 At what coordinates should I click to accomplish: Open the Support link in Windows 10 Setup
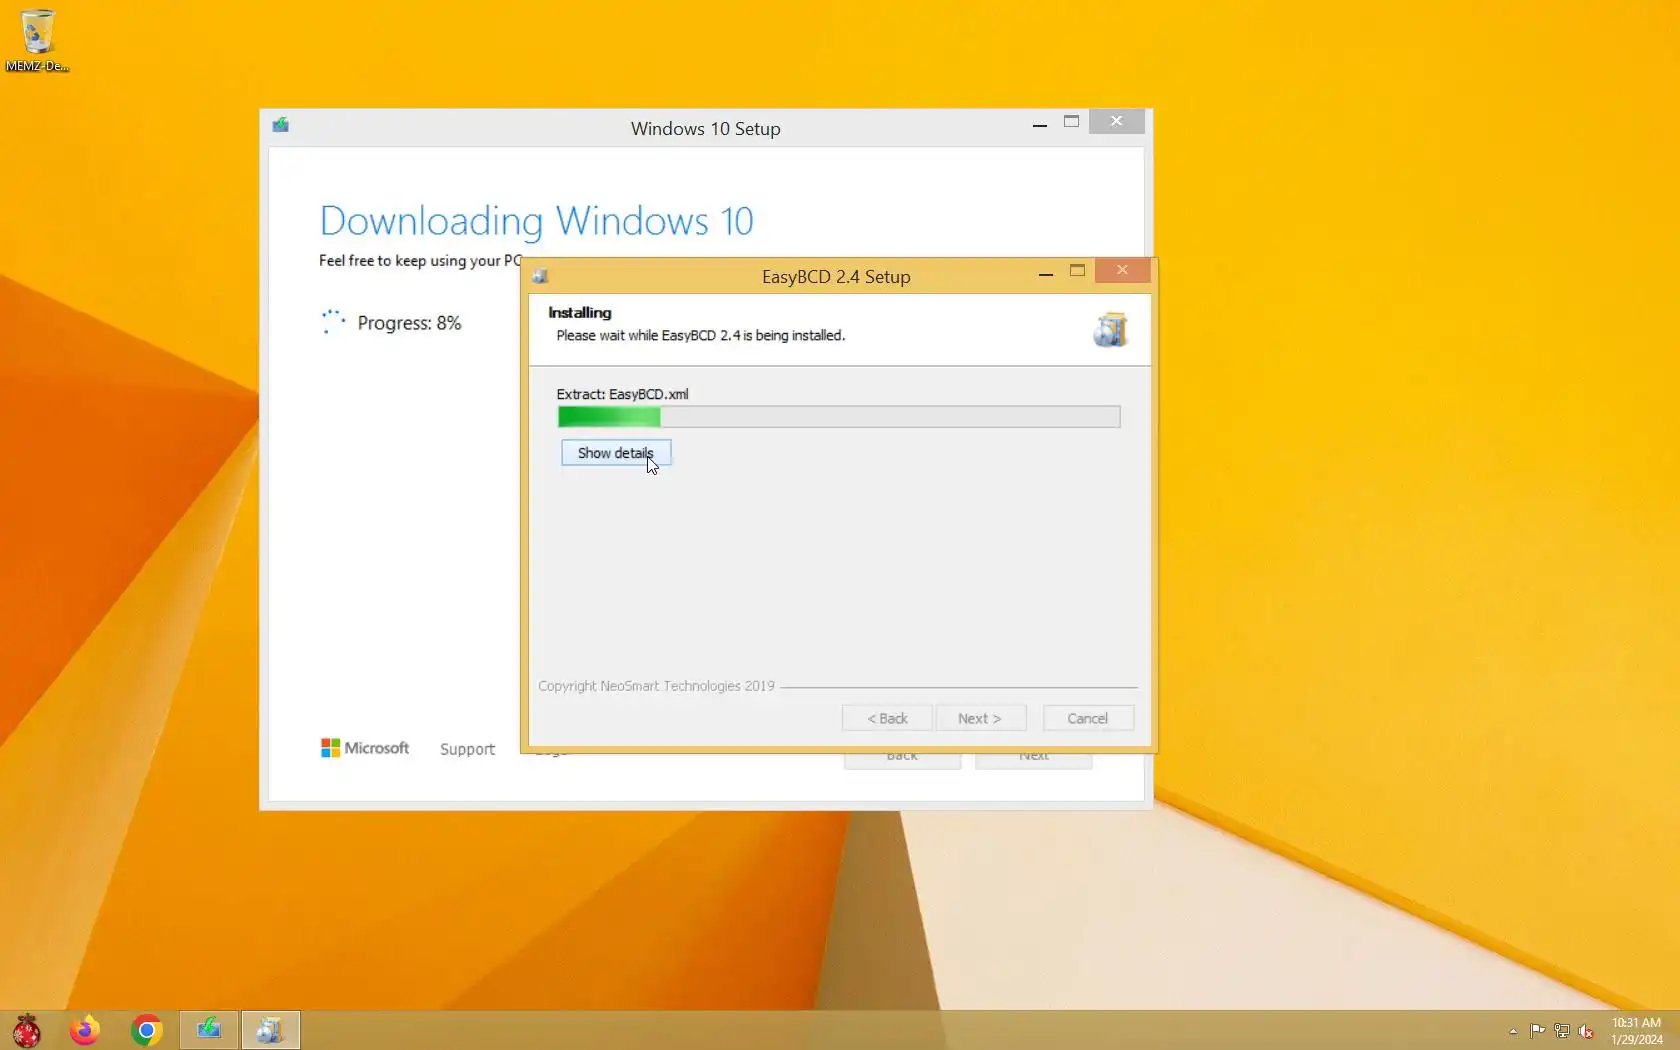467,749
